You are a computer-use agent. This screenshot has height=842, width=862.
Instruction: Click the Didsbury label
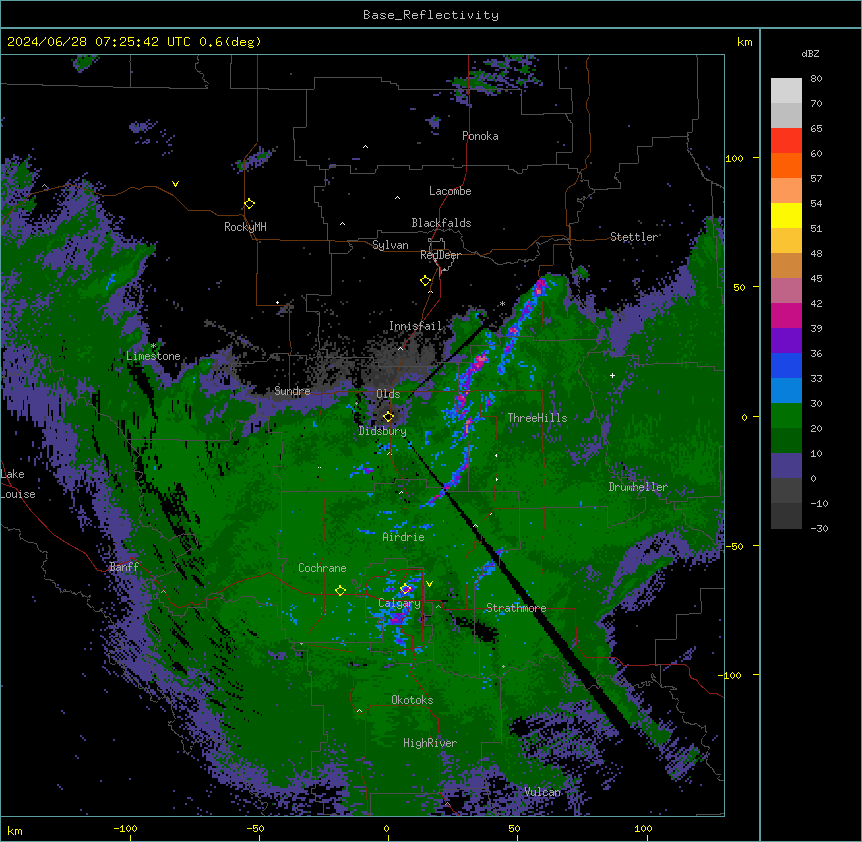[x=383, y=431]
